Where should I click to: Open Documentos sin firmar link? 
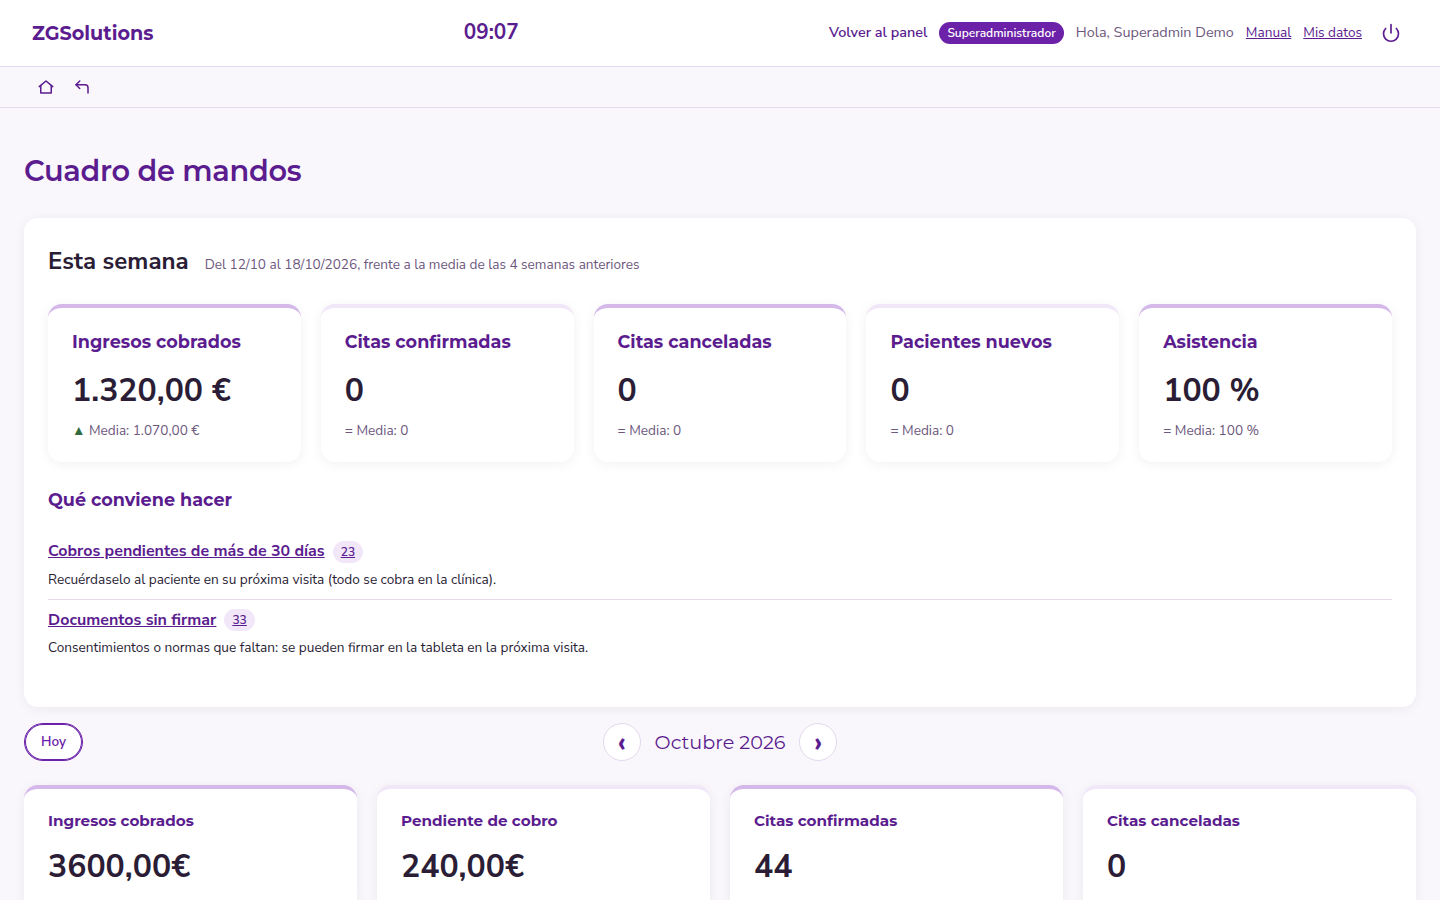click(x=132, y=620)
